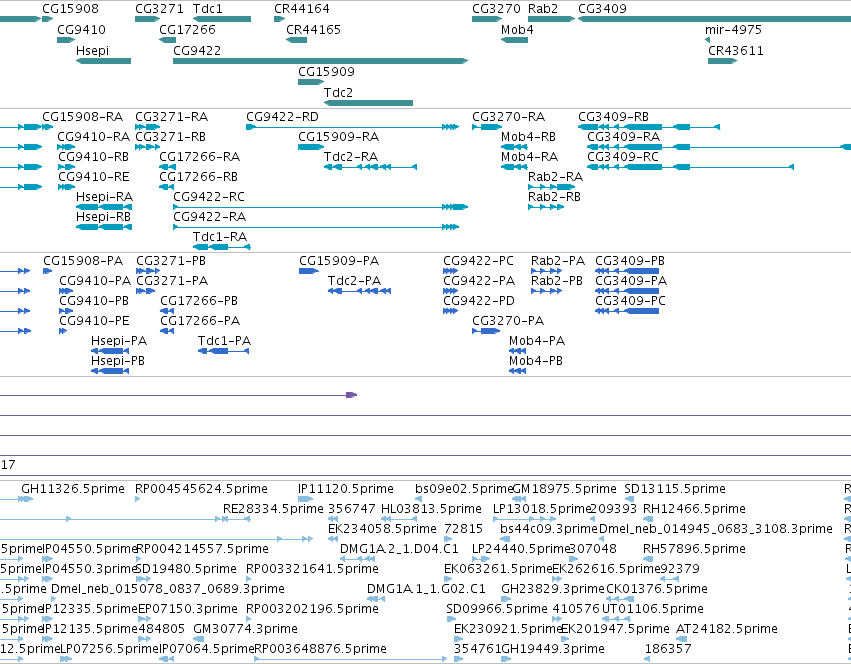Click the purple arrow-ended feature line
This screenshot has height=664, width=851.
coord(179,395)
